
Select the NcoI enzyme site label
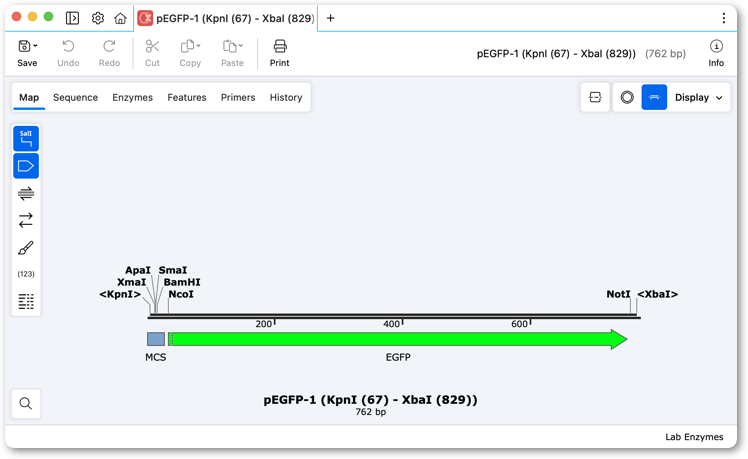coord(181,294)
